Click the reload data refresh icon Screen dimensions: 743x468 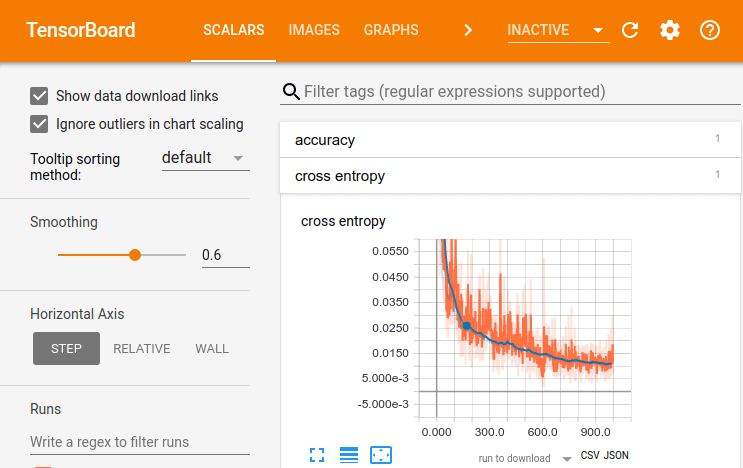coord(630,30)
